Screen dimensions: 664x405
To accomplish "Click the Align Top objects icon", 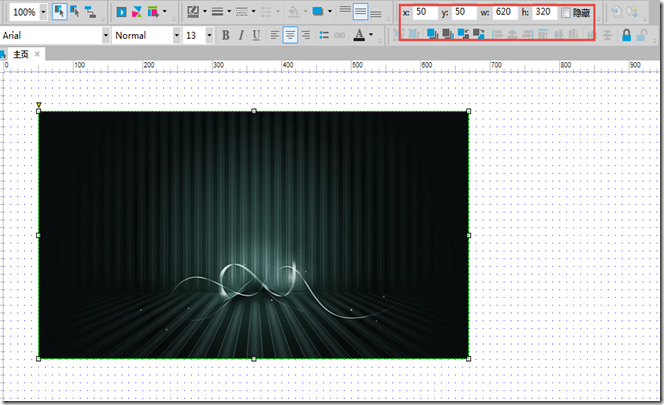I will pos(543,34).
